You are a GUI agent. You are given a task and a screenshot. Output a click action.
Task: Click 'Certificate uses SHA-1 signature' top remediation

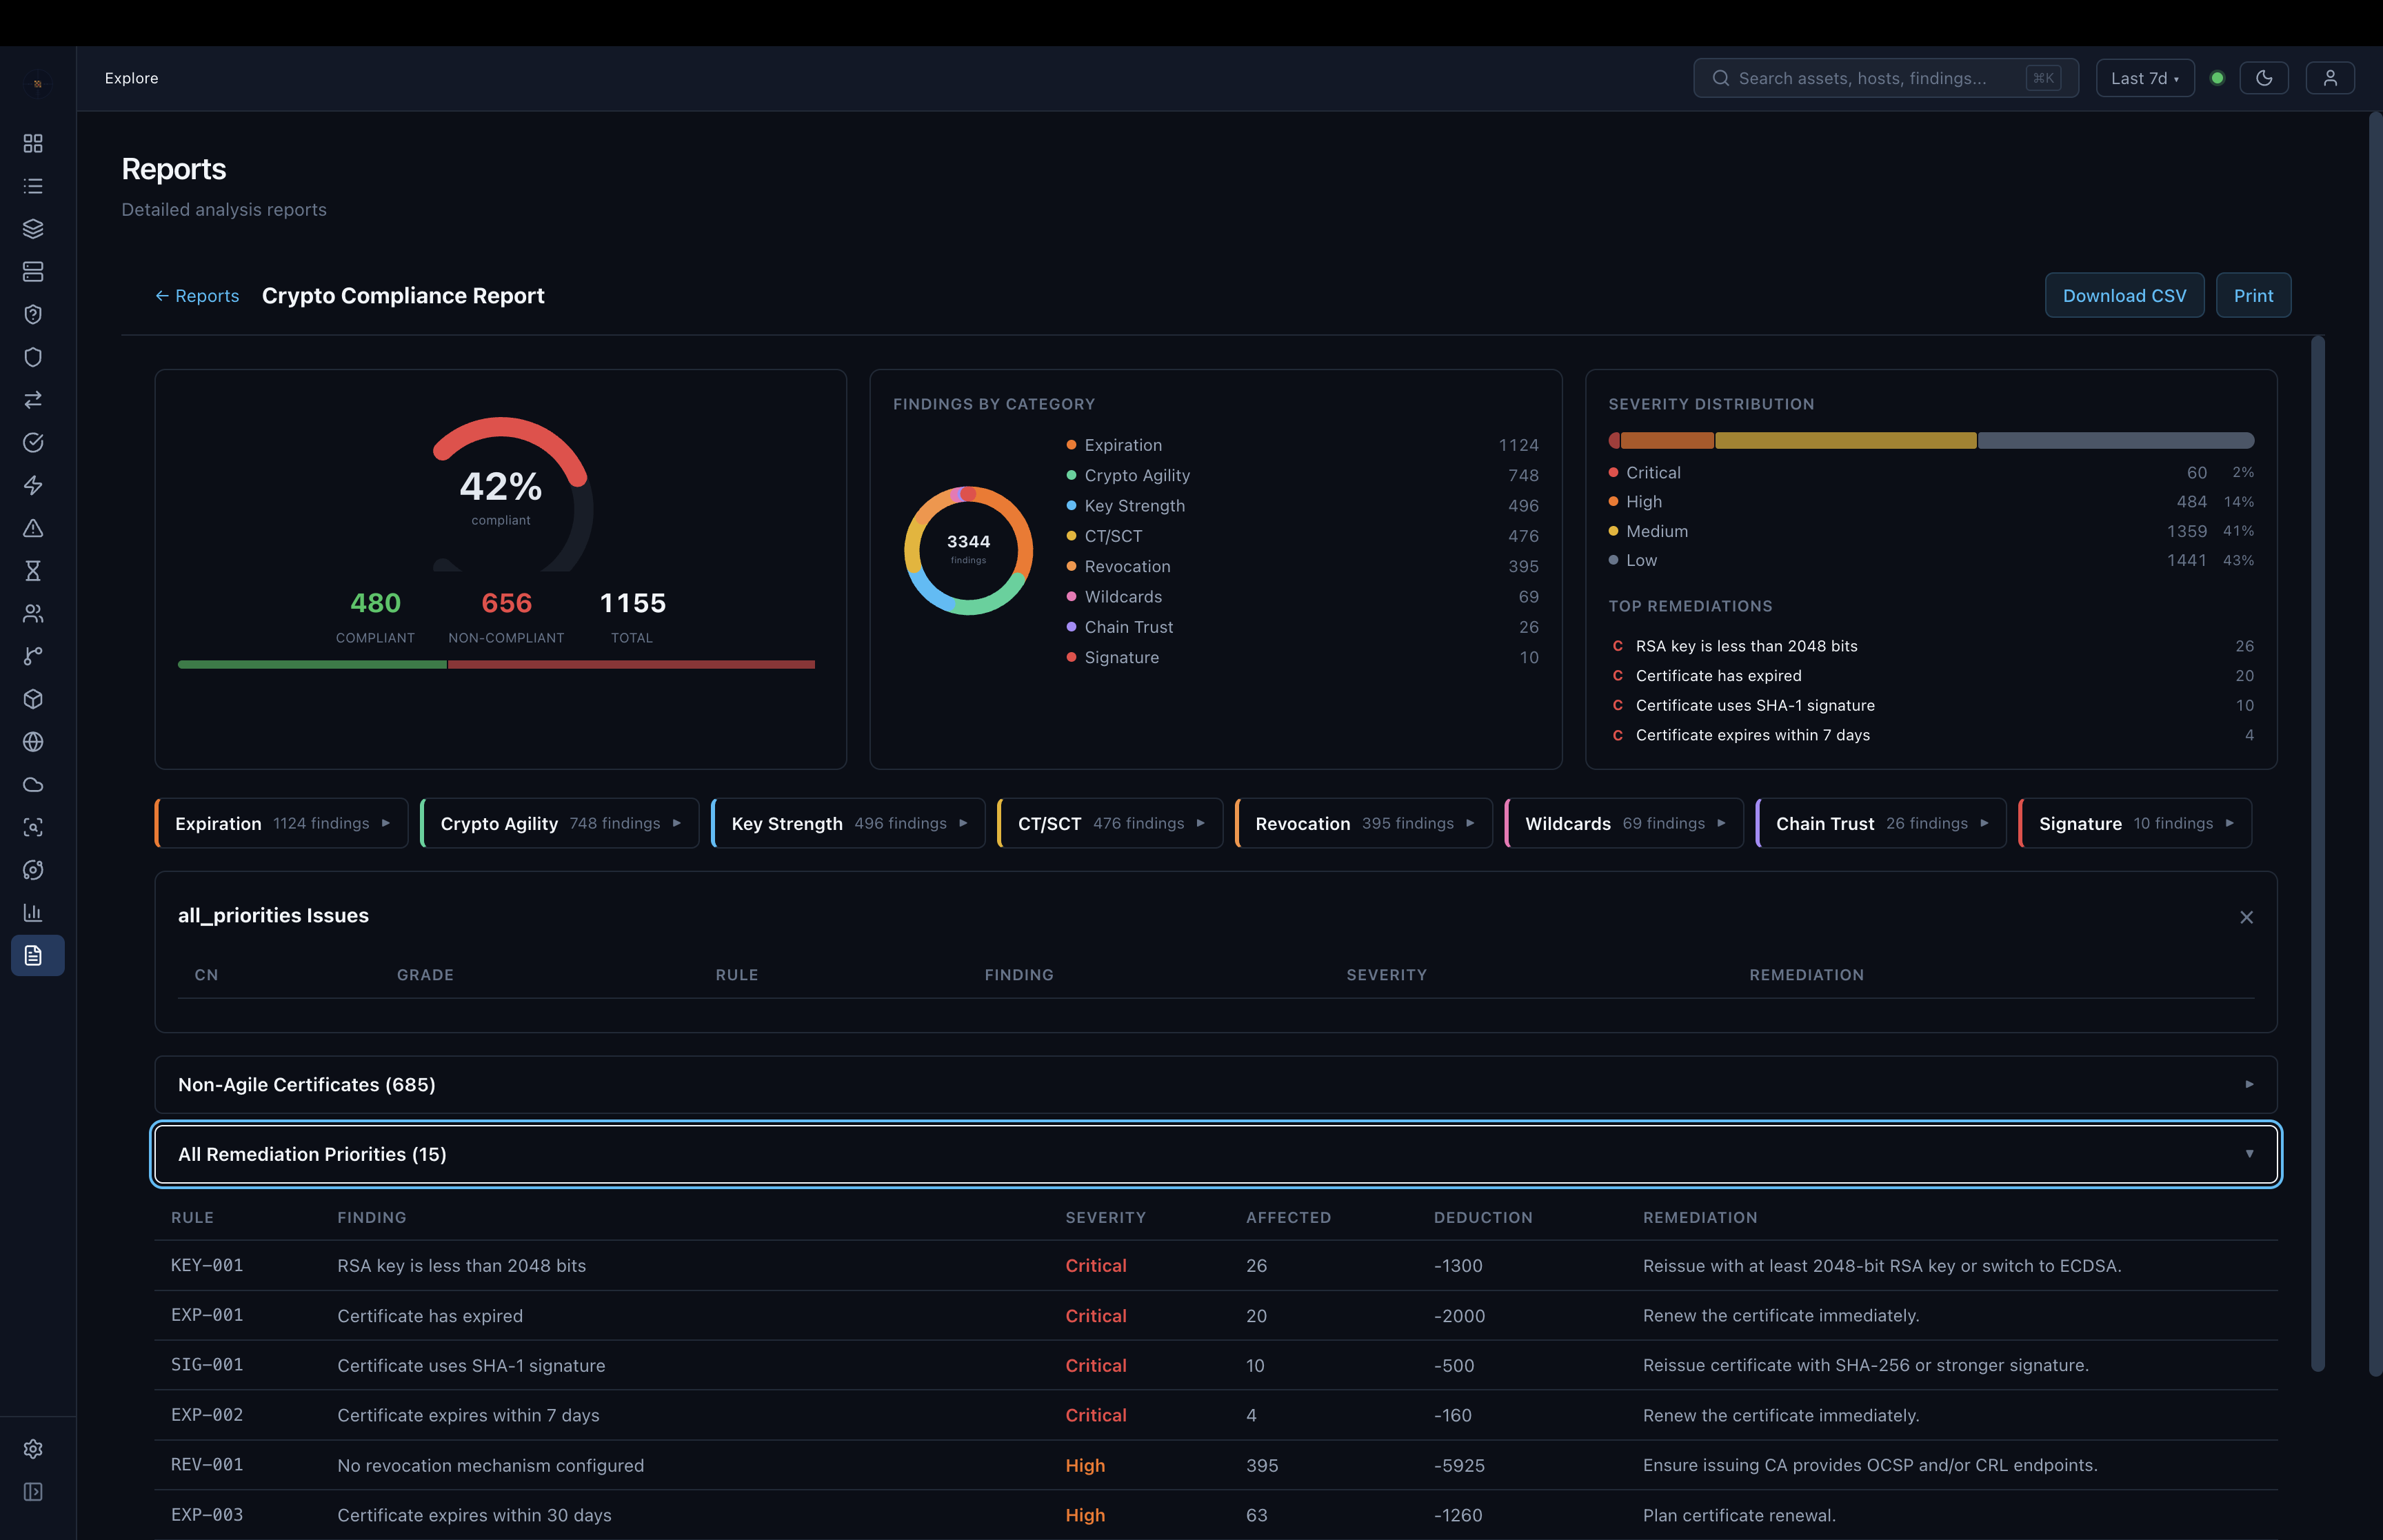(1755, 705)
